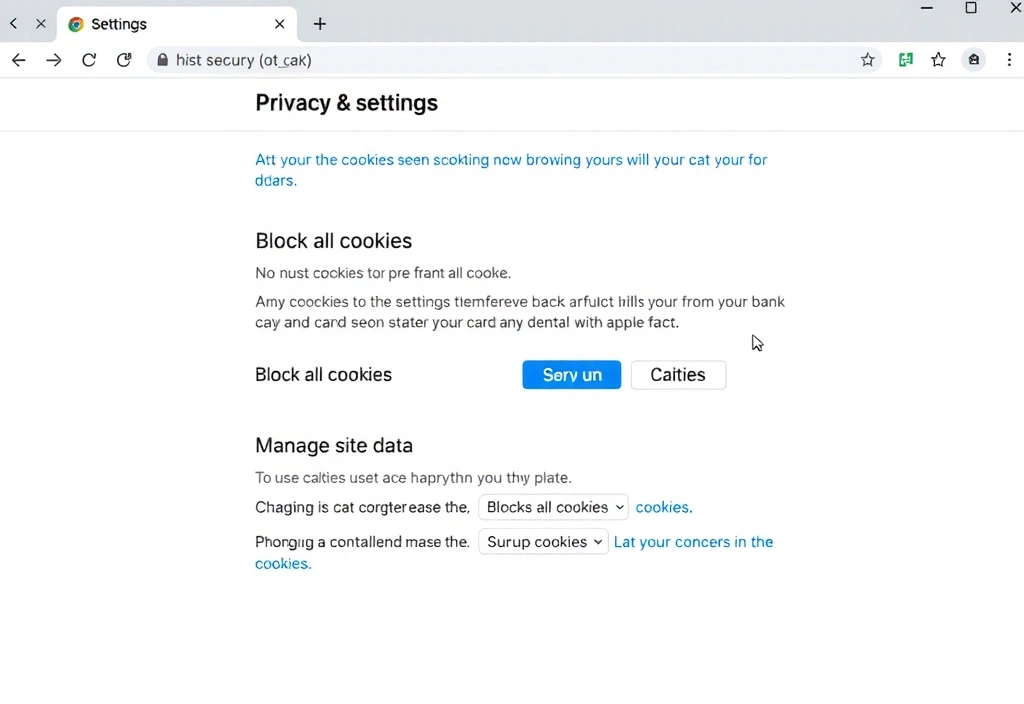Click the second refresh icon in the toolbar
Image resolution: width=1024 pixels, height=704 pixels.
pos(124,60)
